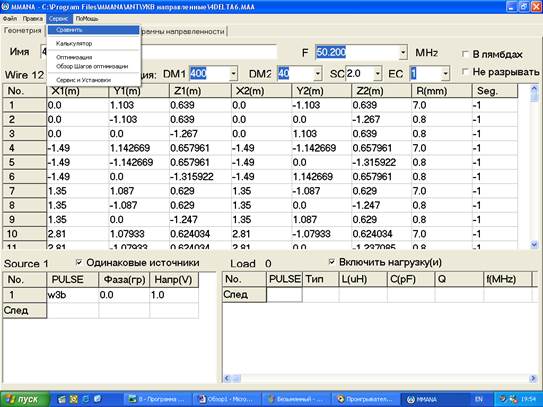Click the load table right scroll arrow
This screenshot has width=543, height=407.
click(533, 378)
